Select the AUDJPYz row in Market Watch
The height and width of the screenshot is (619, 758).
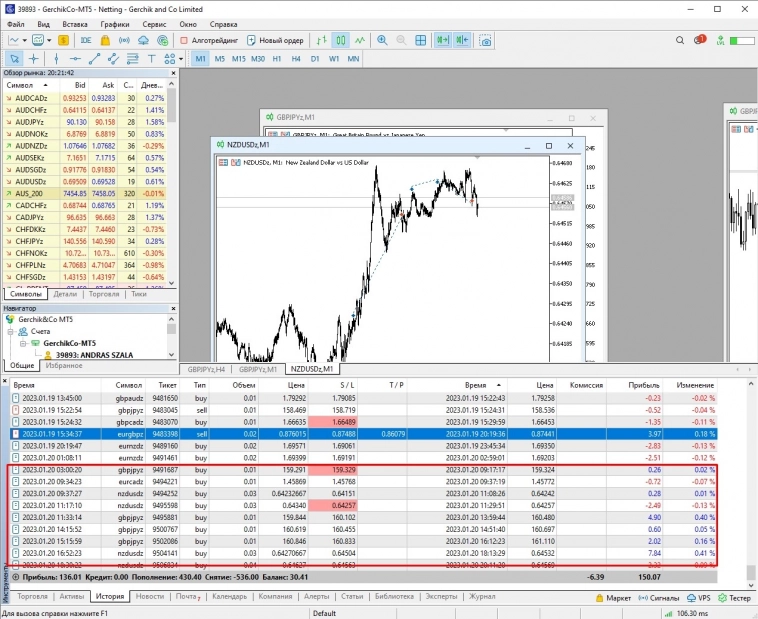click(31, 121)
